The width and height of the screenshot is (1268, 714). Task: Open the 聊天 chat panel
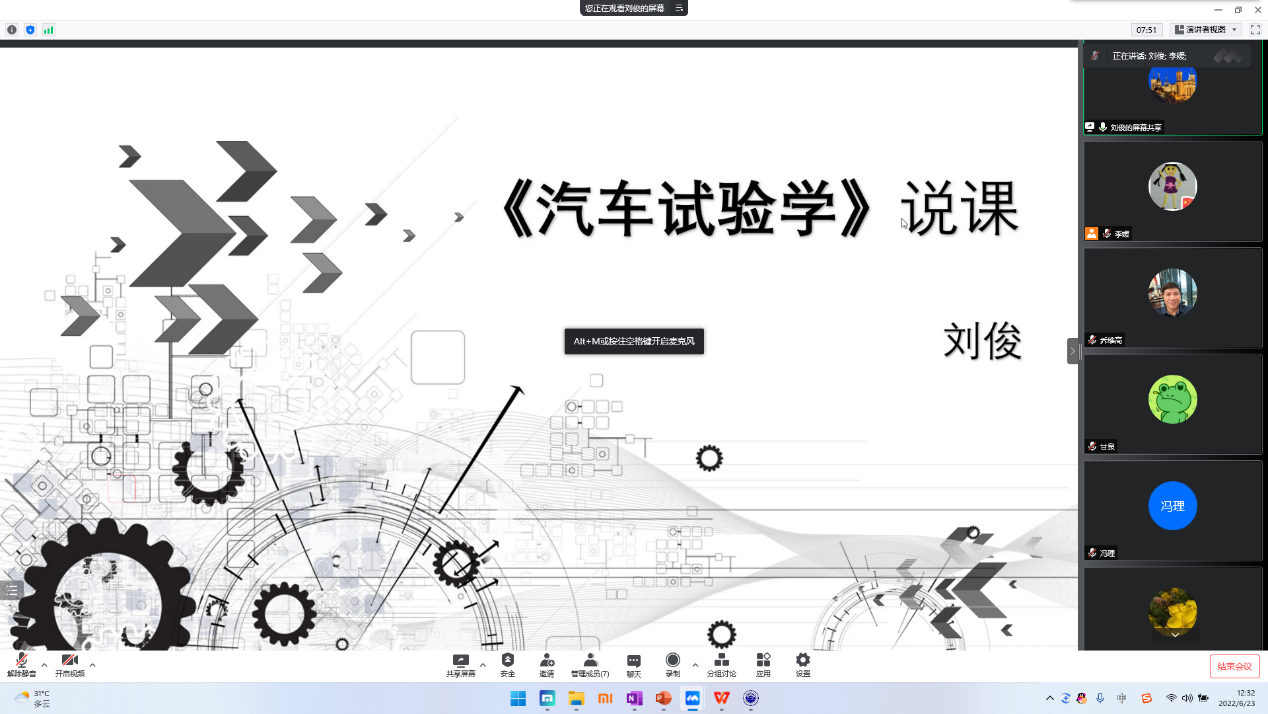click(633, 663)
